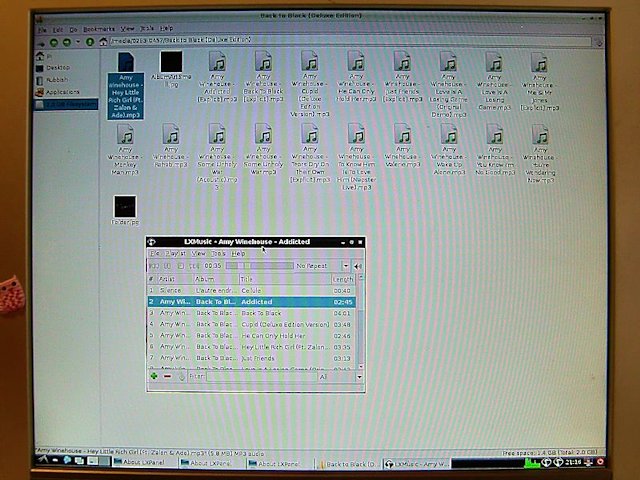Select playlist track He Can Only Hold Her

251,336
